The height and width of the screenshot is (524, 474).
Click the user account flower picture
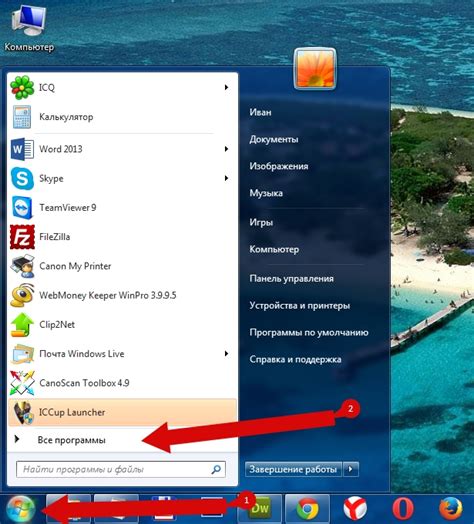click(315, 69)
